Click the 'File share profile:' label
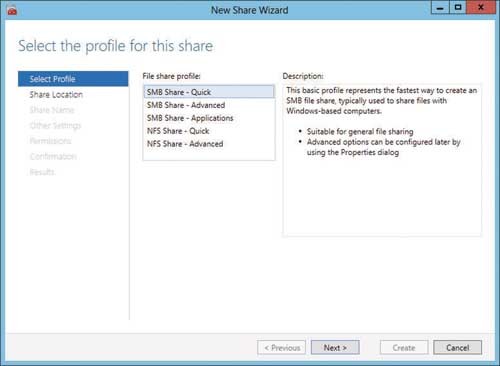The height and width of the screenshot is (366, 500). pos(171,76)
